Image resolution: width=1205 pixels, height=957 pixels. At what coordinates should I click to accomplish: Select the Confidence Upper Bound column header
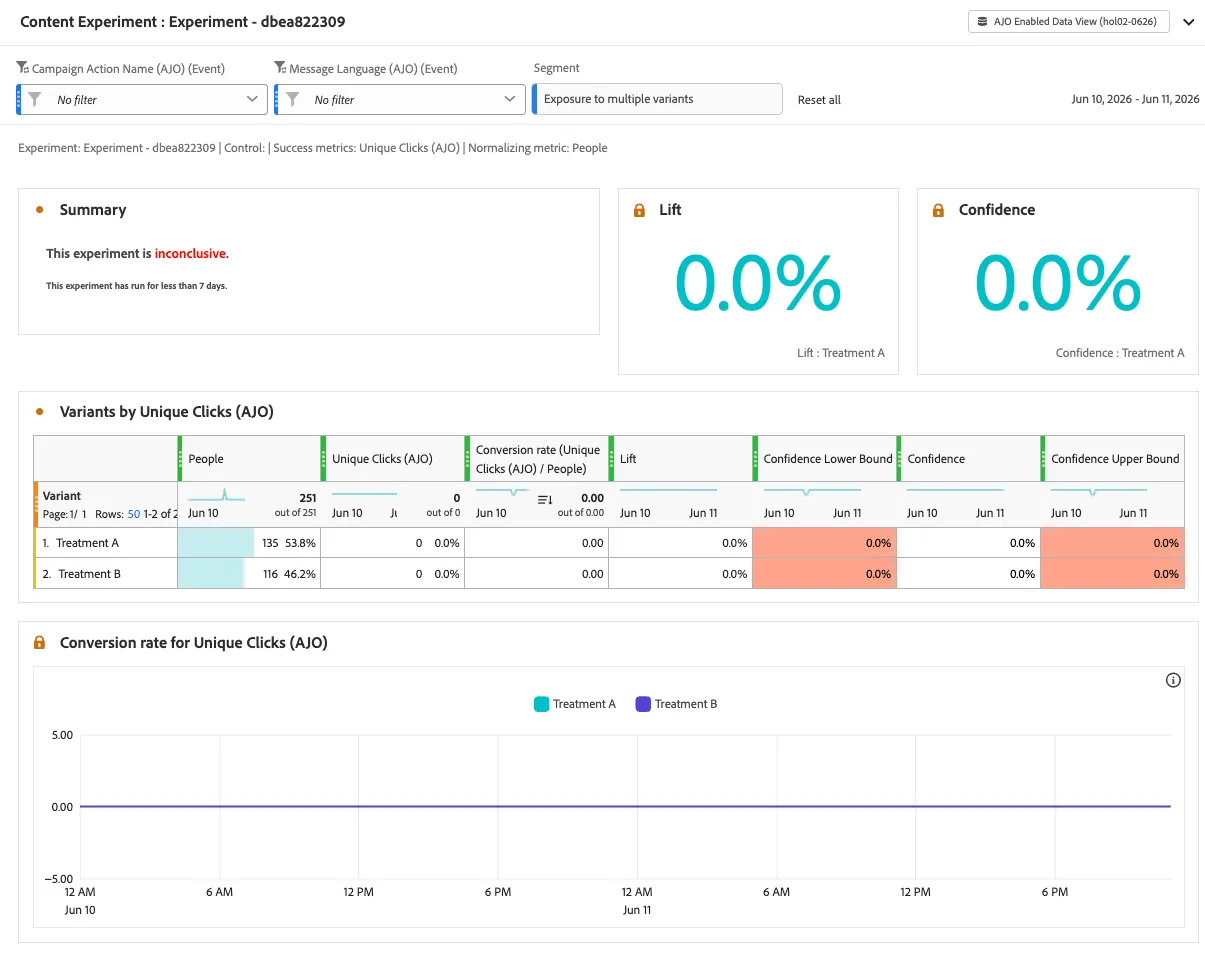pos(1113,459)
